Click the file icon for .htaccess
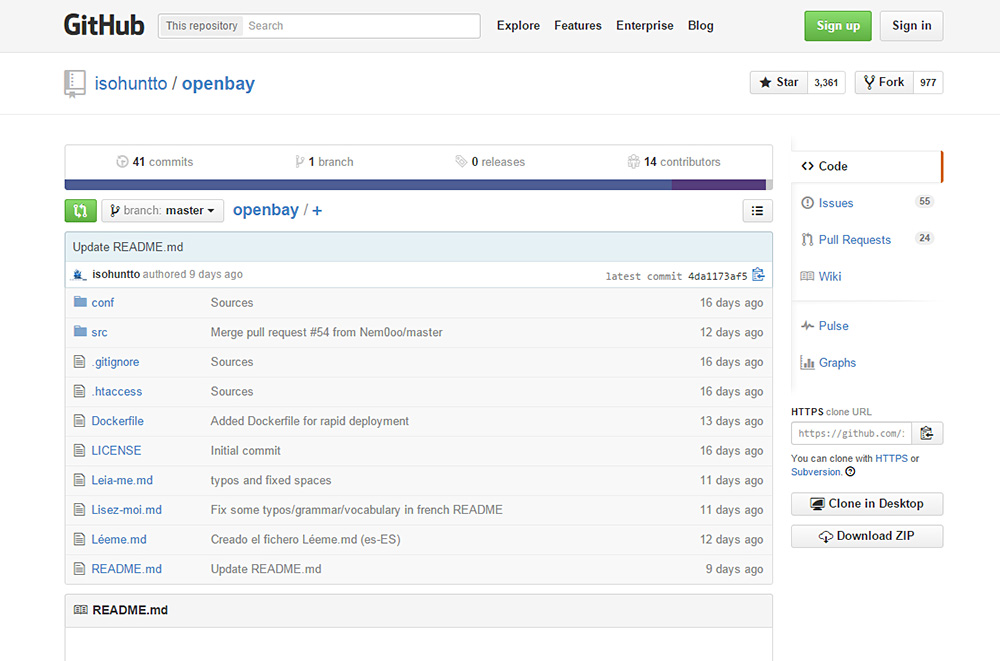This screenshot has height=661, width=1000. [79, 391]
